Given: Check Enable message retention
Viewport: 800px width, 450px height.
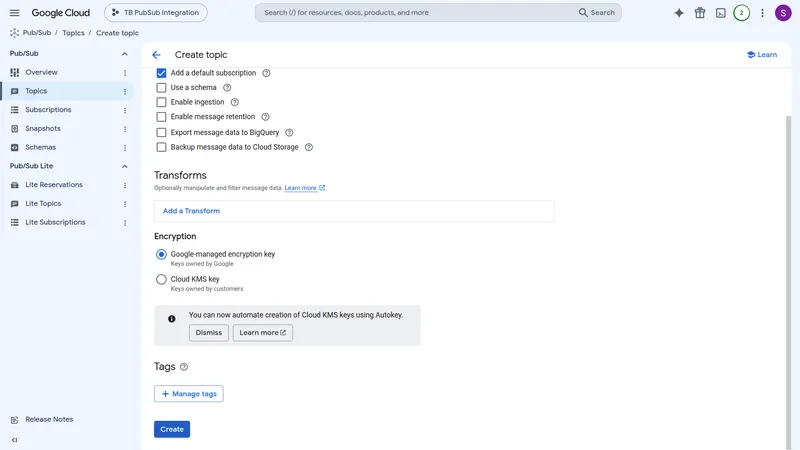Looking at the screenshot, I should pyautogui.click(x=161, y=117).
